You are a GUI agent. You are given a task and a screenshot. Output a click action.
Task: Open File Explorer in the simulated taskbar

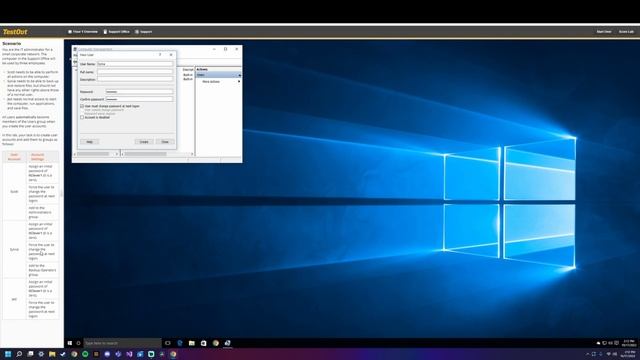(191, 343)
